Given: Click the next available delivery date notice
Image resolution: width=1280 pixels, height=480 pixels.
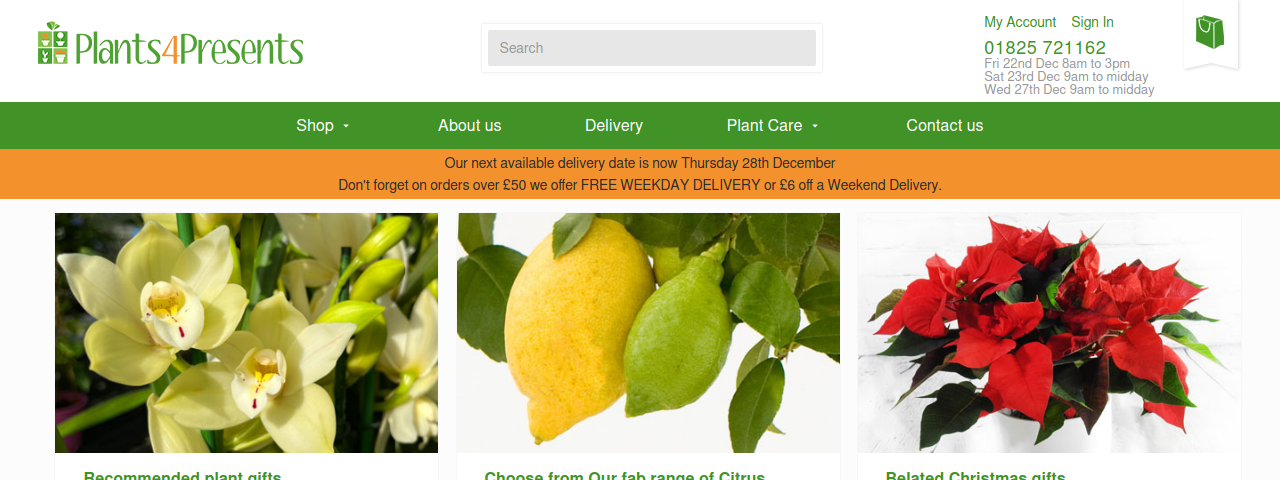Looking at the screenshot, I should 640,163.
